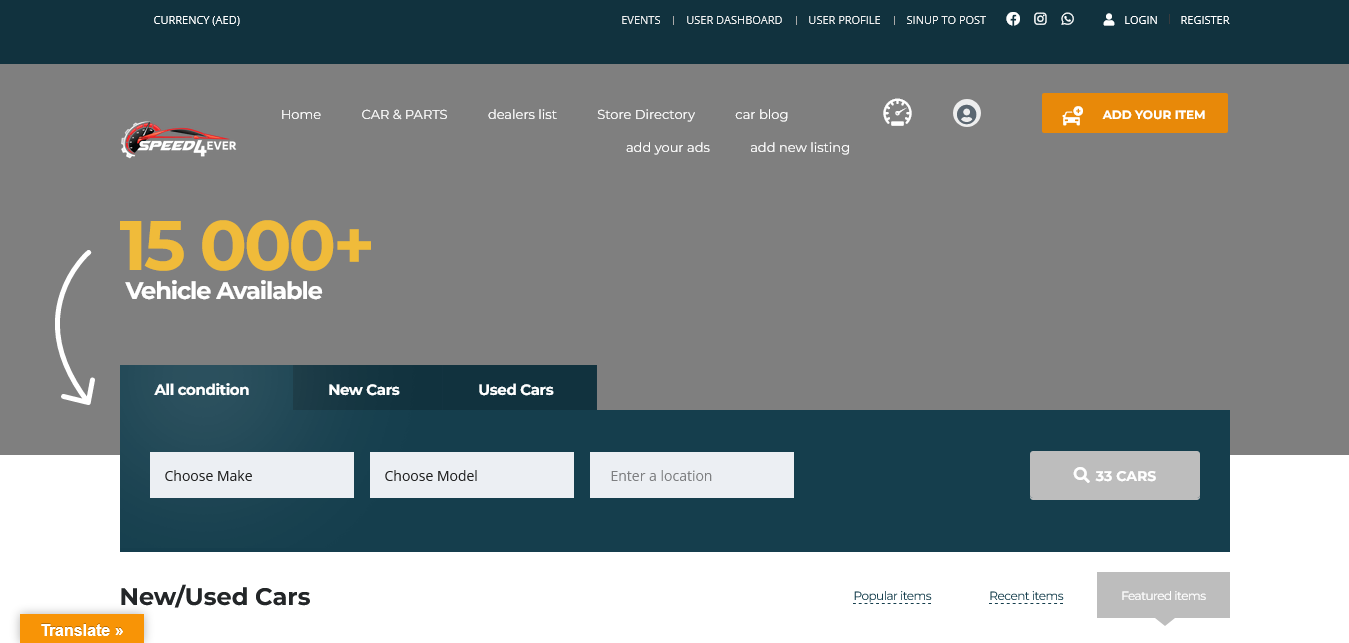Select the All condition tab

(x=202, y=389)
